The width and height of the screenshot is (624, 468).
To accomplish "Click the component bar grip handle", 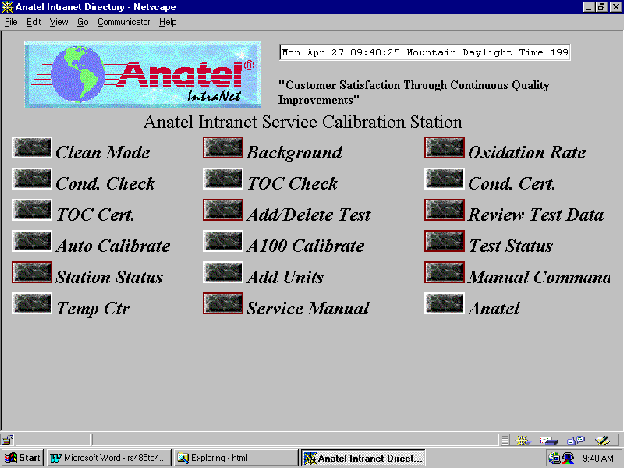I will click(x=505, y=440).
